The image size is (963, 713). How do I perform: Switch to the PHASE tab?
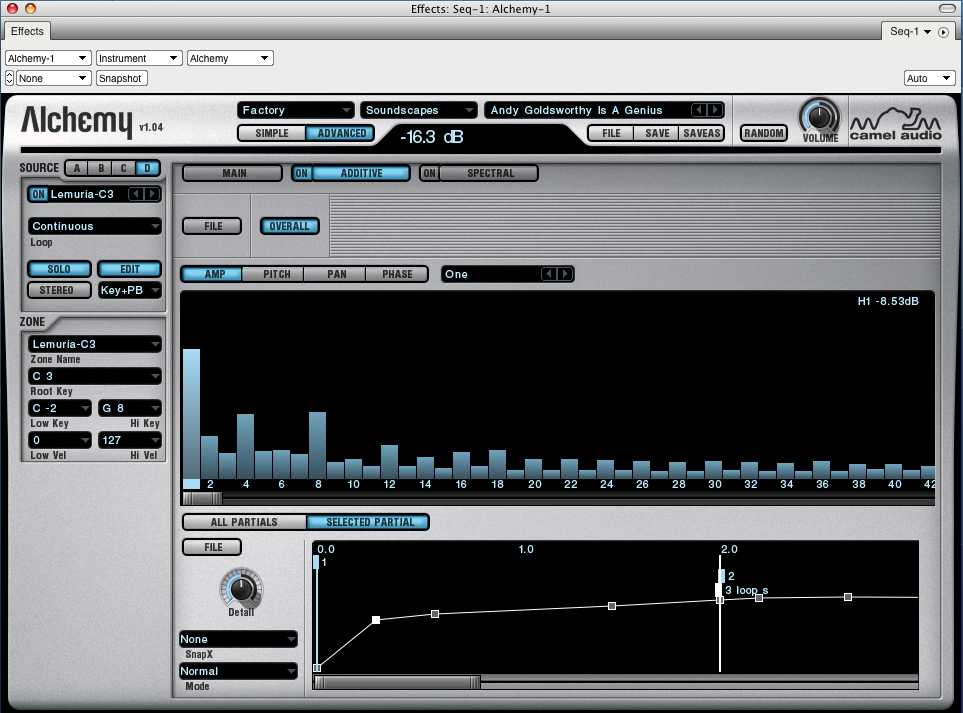[x=397, y=274]
